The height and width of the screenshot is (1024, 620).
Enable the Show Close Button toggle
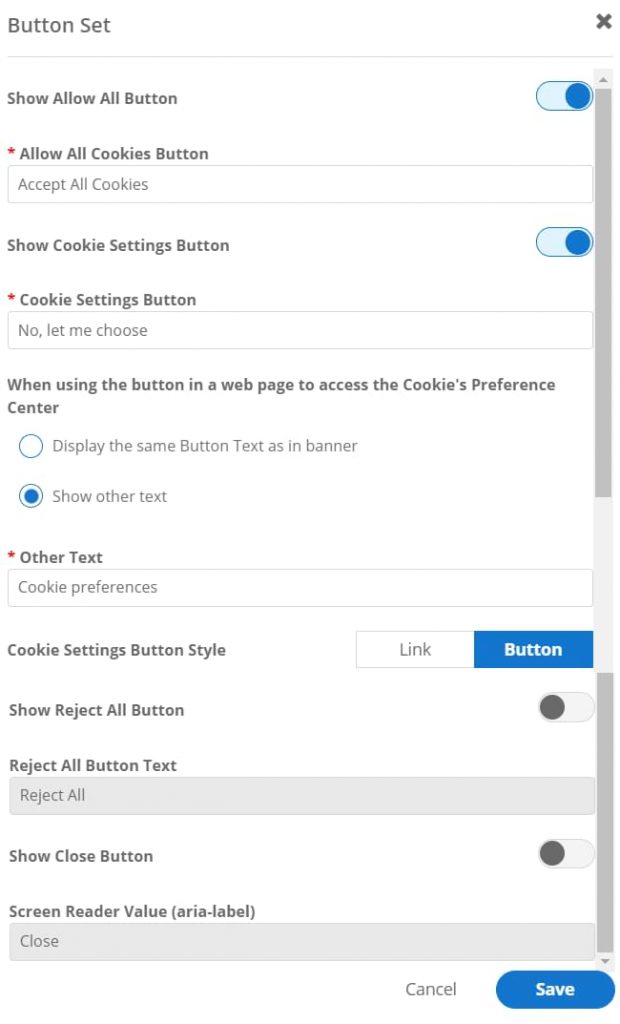(x=565, y=854)
